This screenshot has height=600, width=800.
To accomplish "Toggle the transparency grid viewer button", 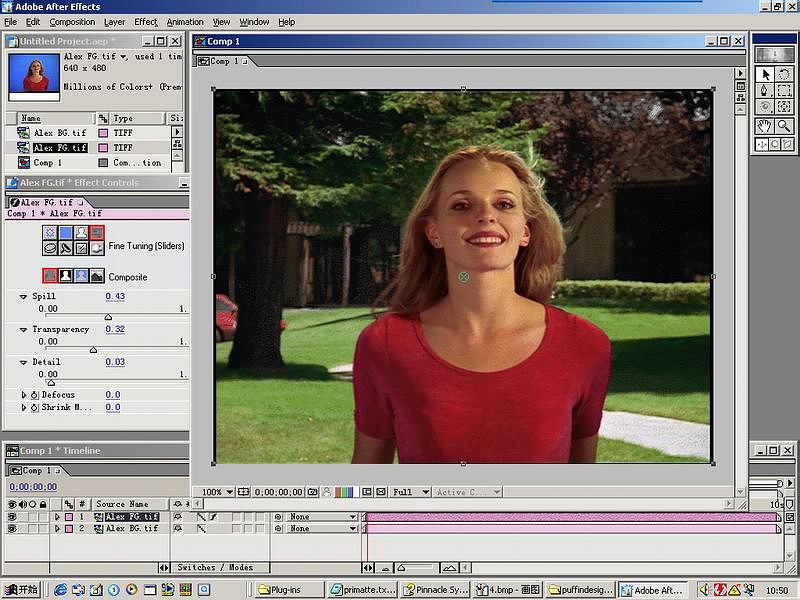I will click(x=381, y=492).
